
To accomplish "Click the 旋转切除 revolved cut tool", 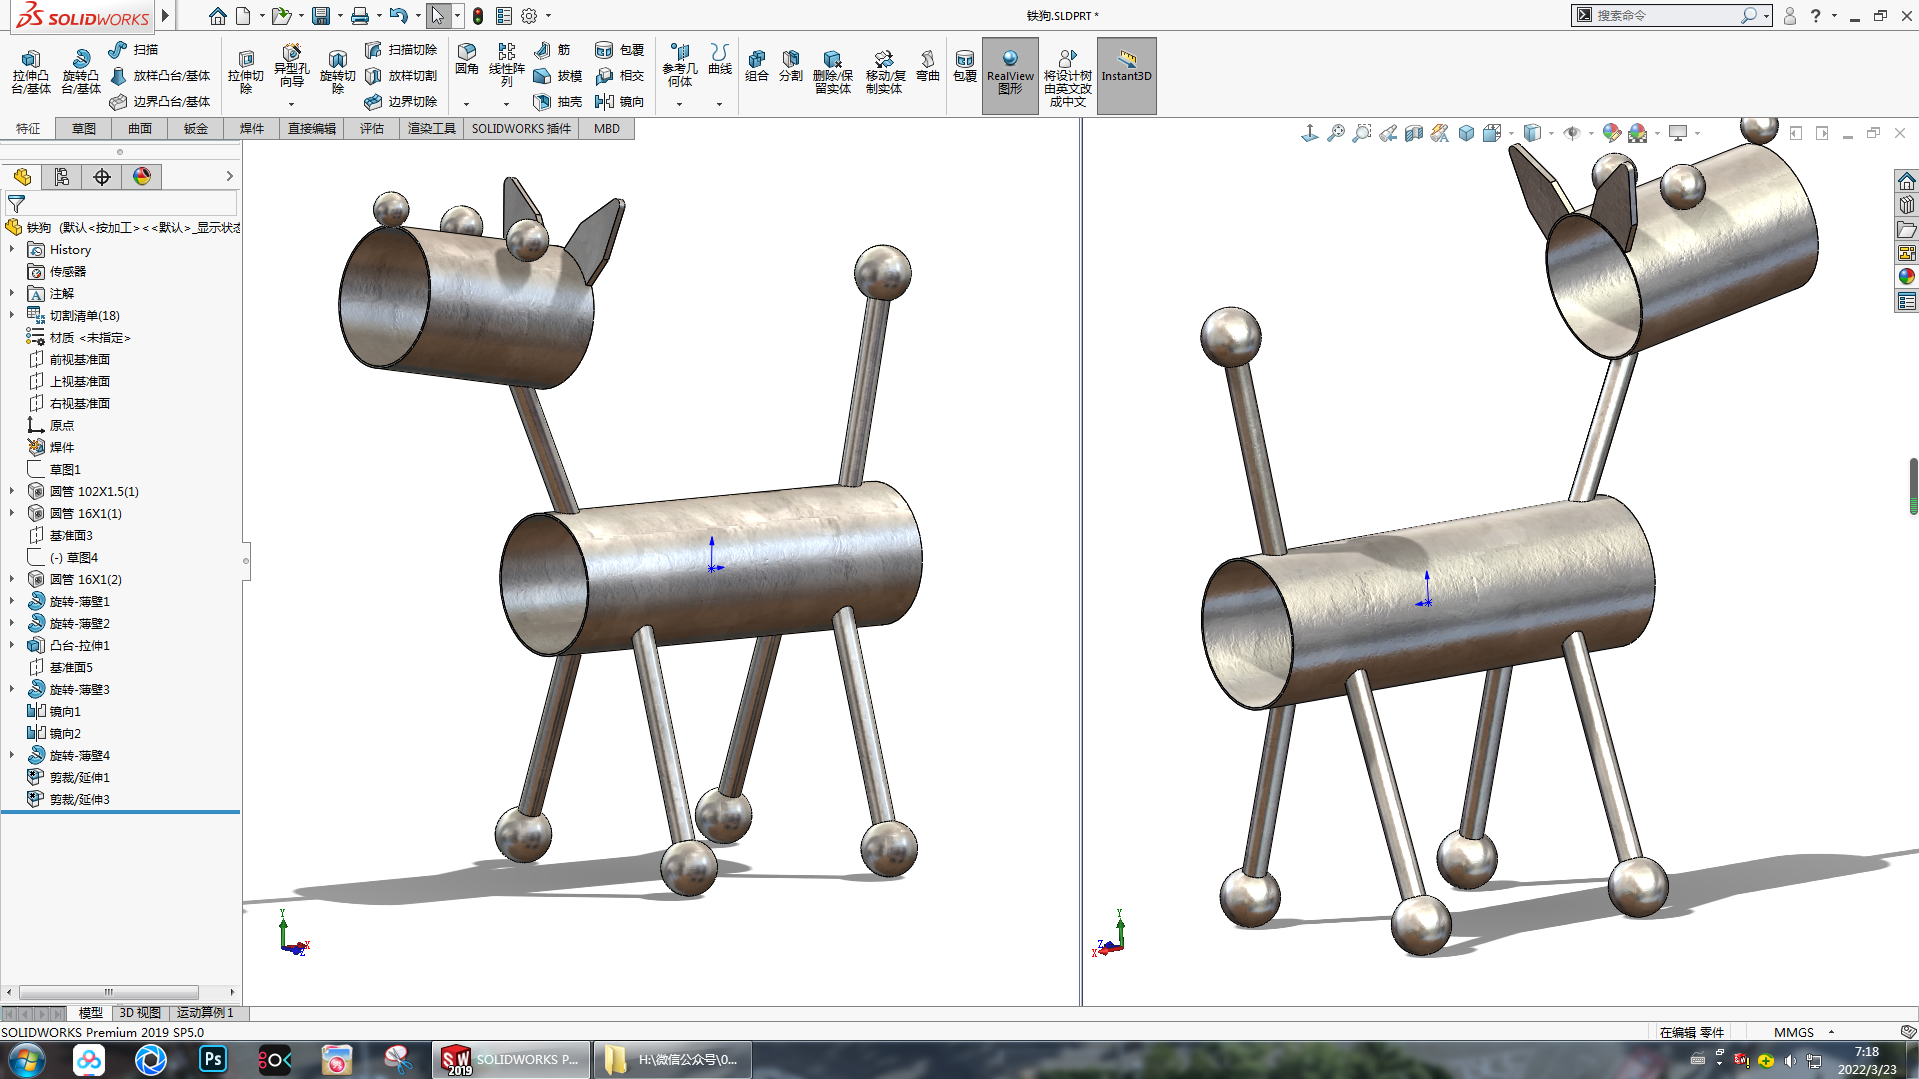I will pyautogui.click(x=337, y=72).
